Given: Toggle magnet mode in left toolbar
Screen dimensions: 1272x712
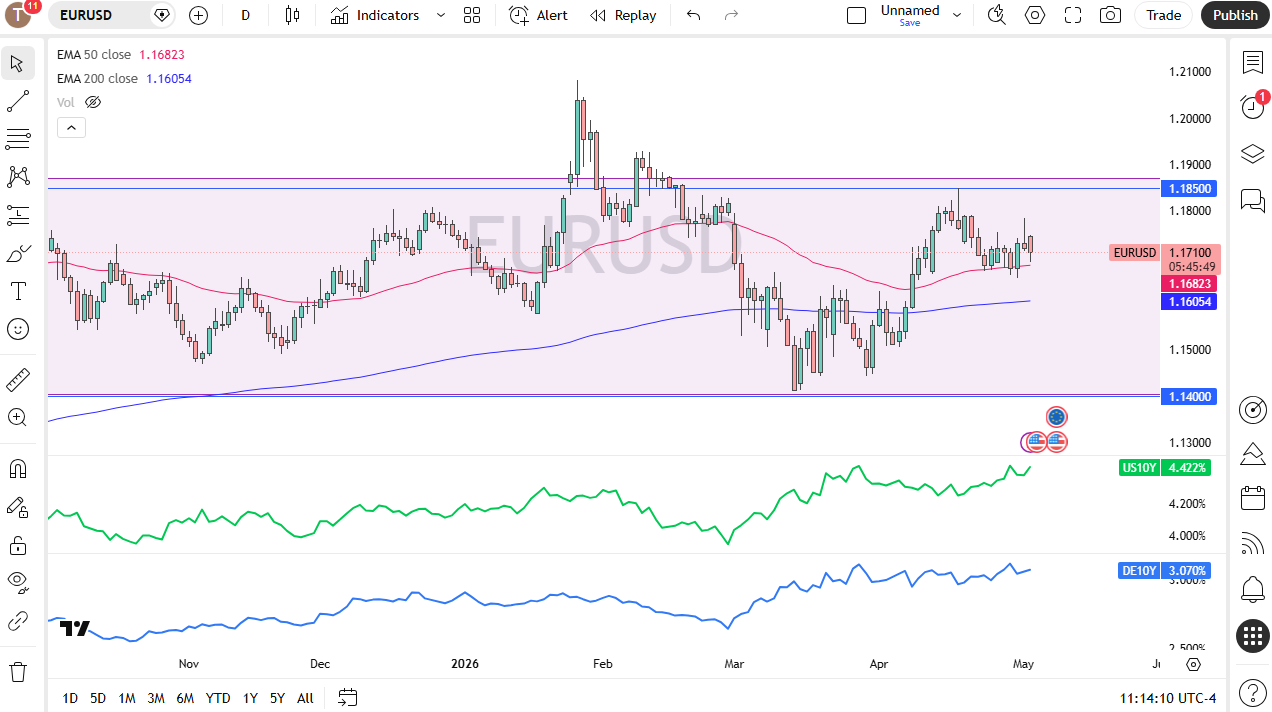Looking at the screenshot, I should (x=18, y=468).
